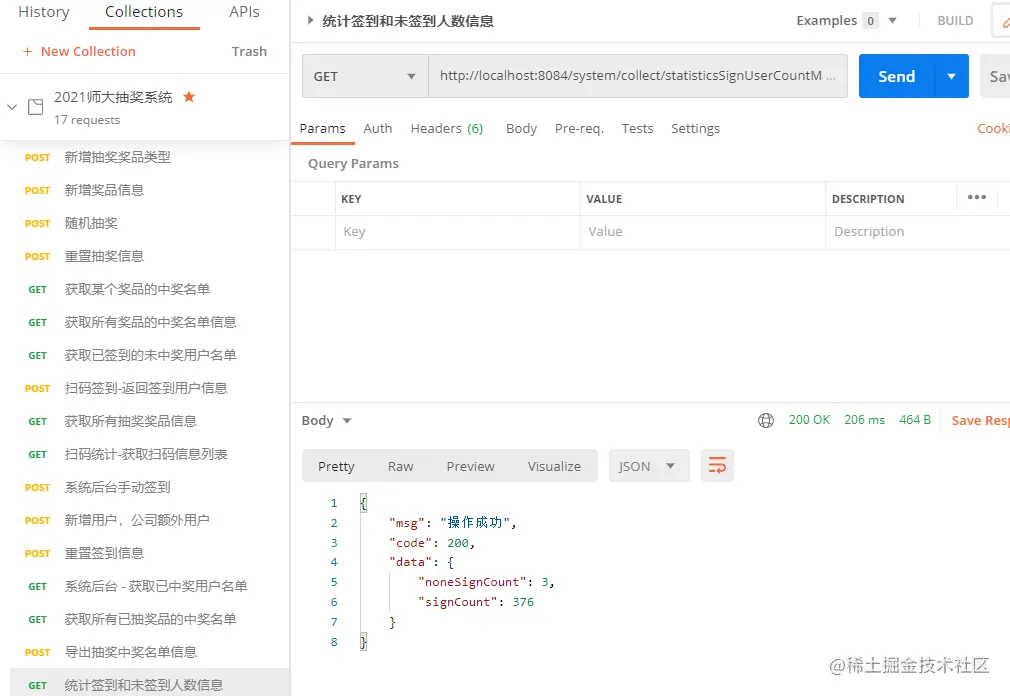Open the Pre-req. tab
Viewport: 1010px width, 696px height.
pos(579,128)
